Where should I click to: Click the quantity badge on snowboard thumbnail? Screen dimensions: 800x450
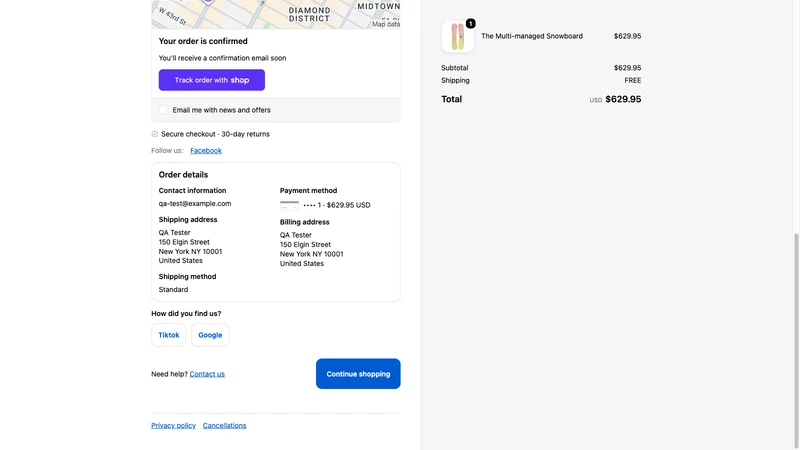[x=470, y=23]
